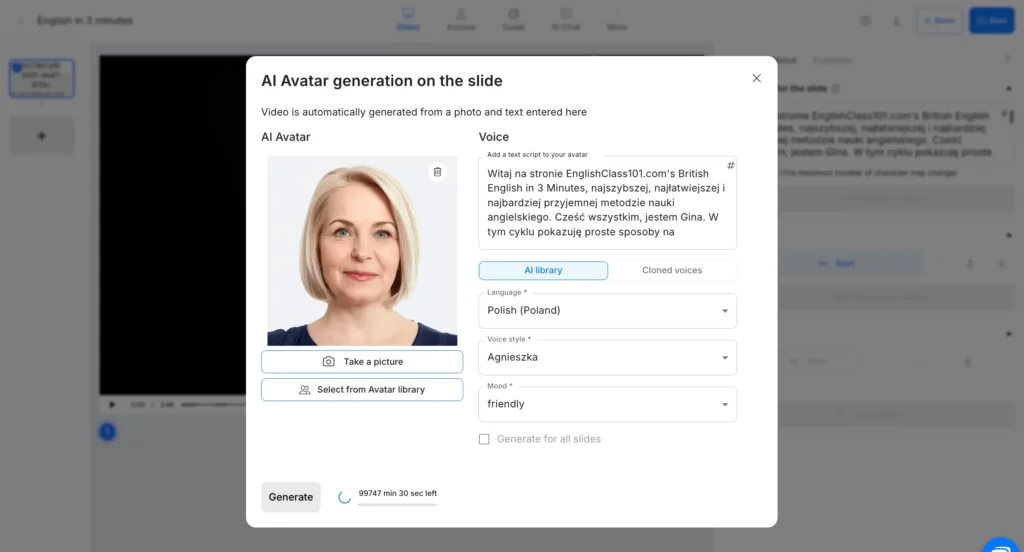
Task: Open the chat widget in bottom corner
Action: [1000, 544]
